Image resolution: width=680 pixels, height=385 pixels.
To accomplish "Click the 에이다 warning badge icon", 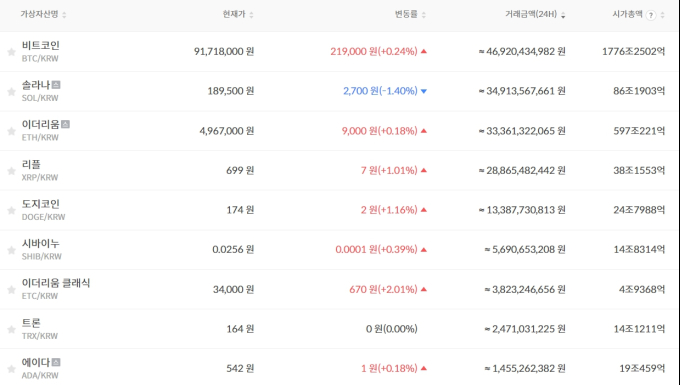I will coord(56,362).
